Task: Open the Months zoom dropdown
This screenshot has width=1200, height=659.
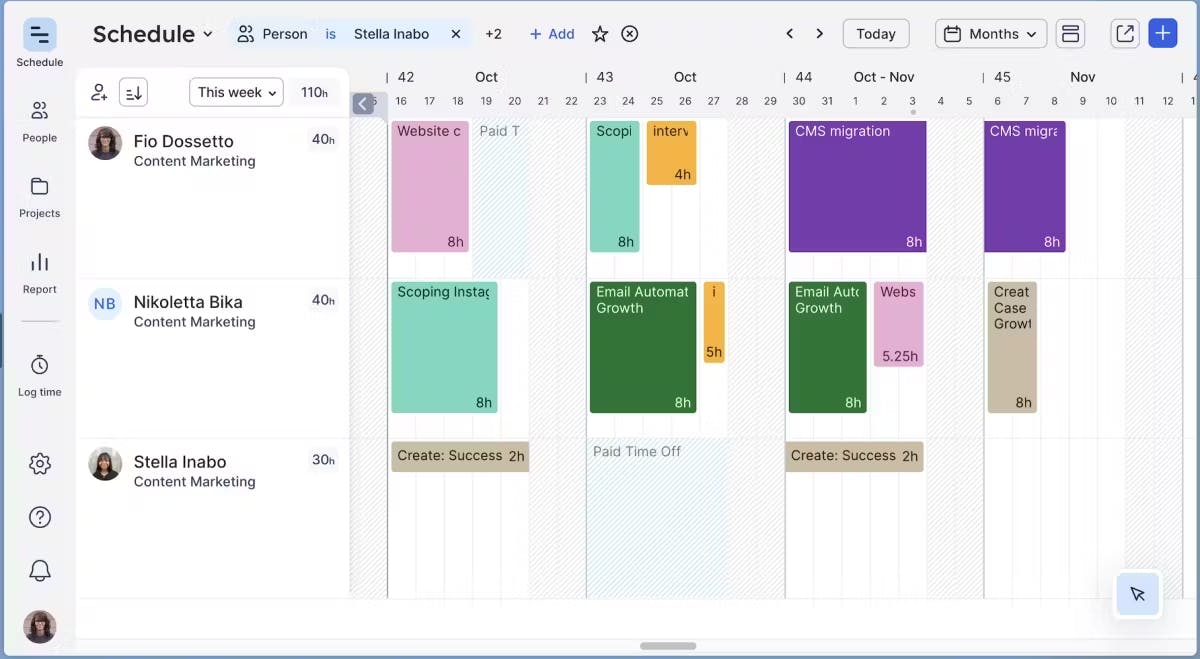Action: 991,34
